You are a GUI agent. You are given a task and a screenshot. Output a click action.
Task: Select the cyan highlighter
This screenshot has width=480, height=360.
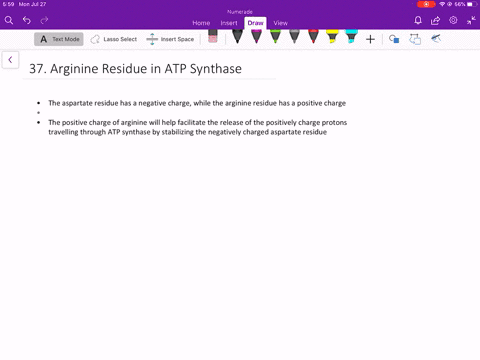(351, 37)
